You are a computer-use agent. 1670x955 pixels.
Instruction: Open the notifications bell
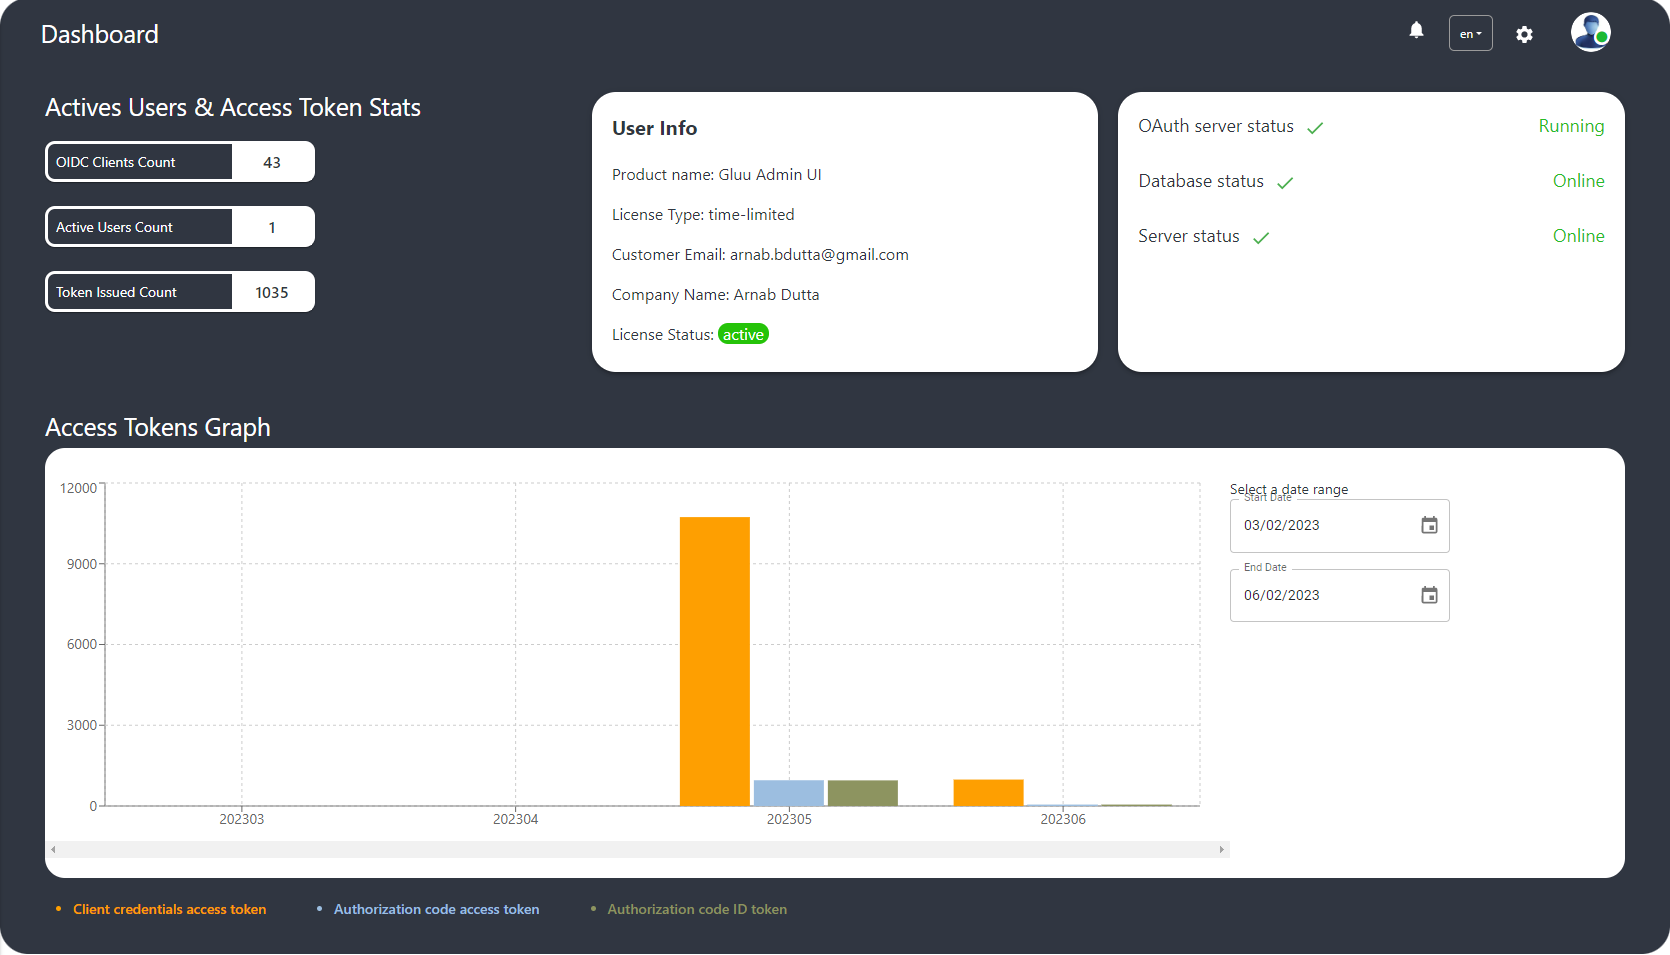(x=1416, y=30)
